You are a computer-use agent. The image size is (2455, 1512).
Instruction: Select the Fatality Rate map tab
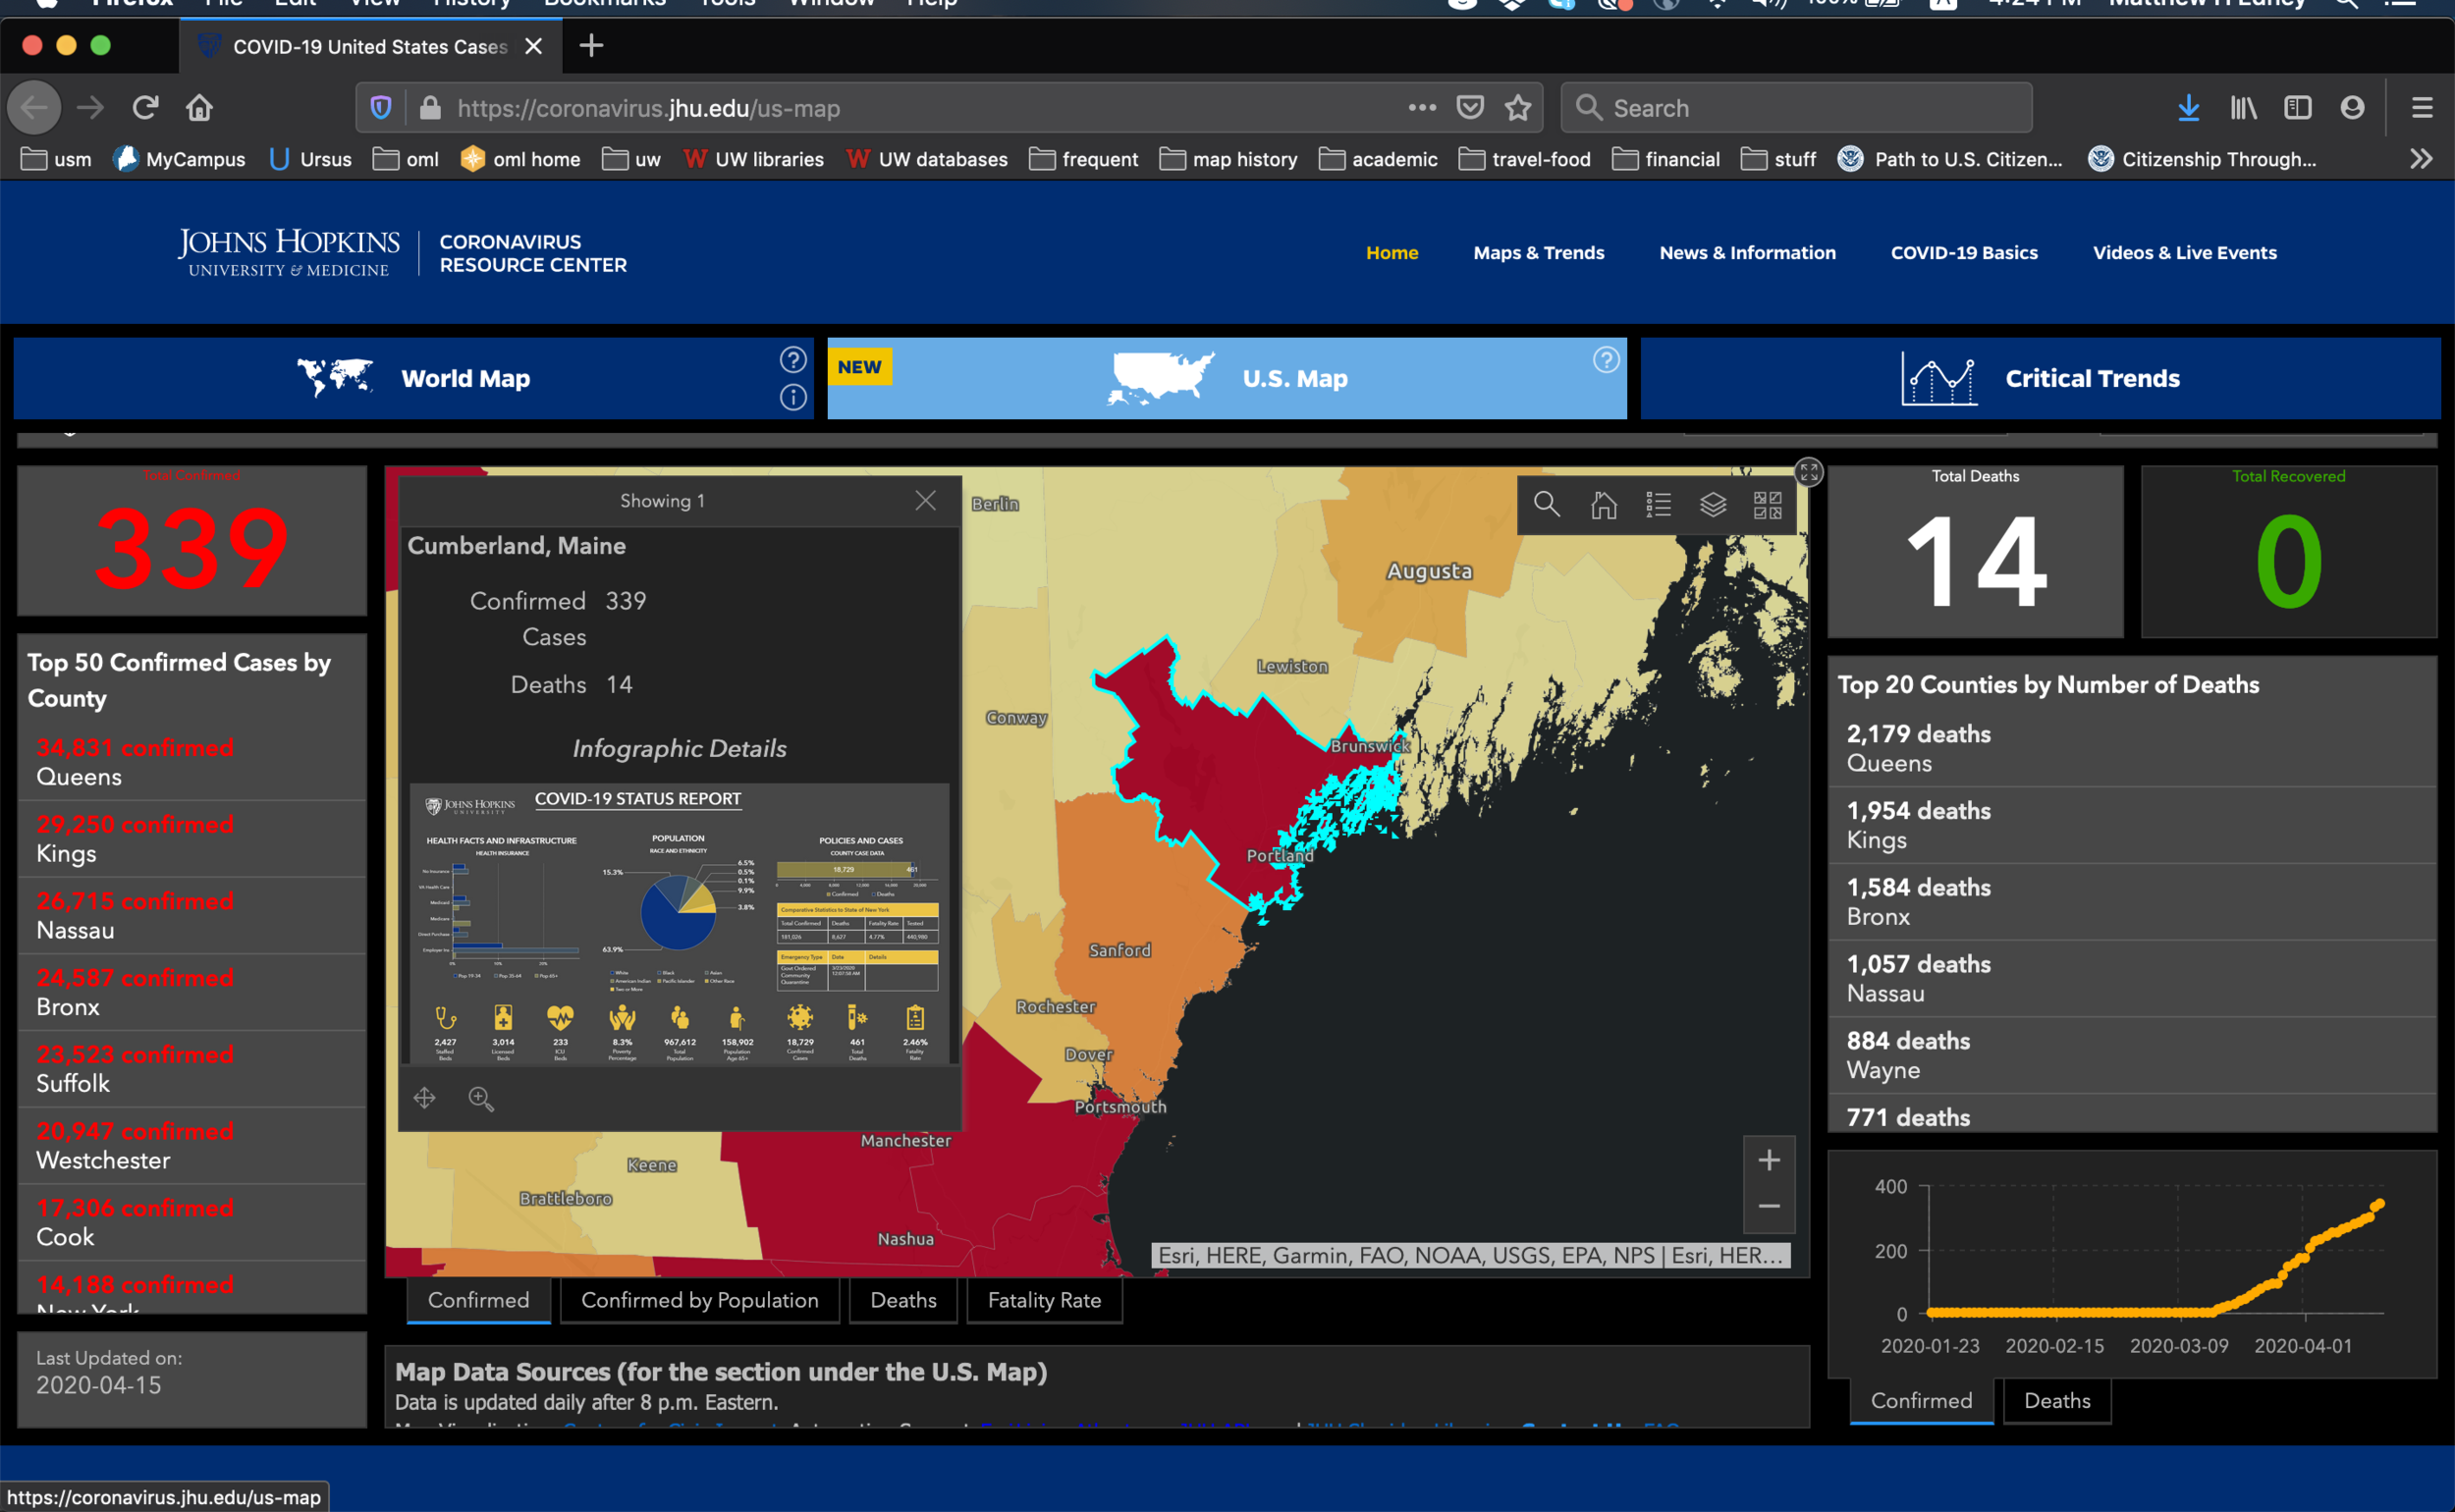point(1044,1300)
